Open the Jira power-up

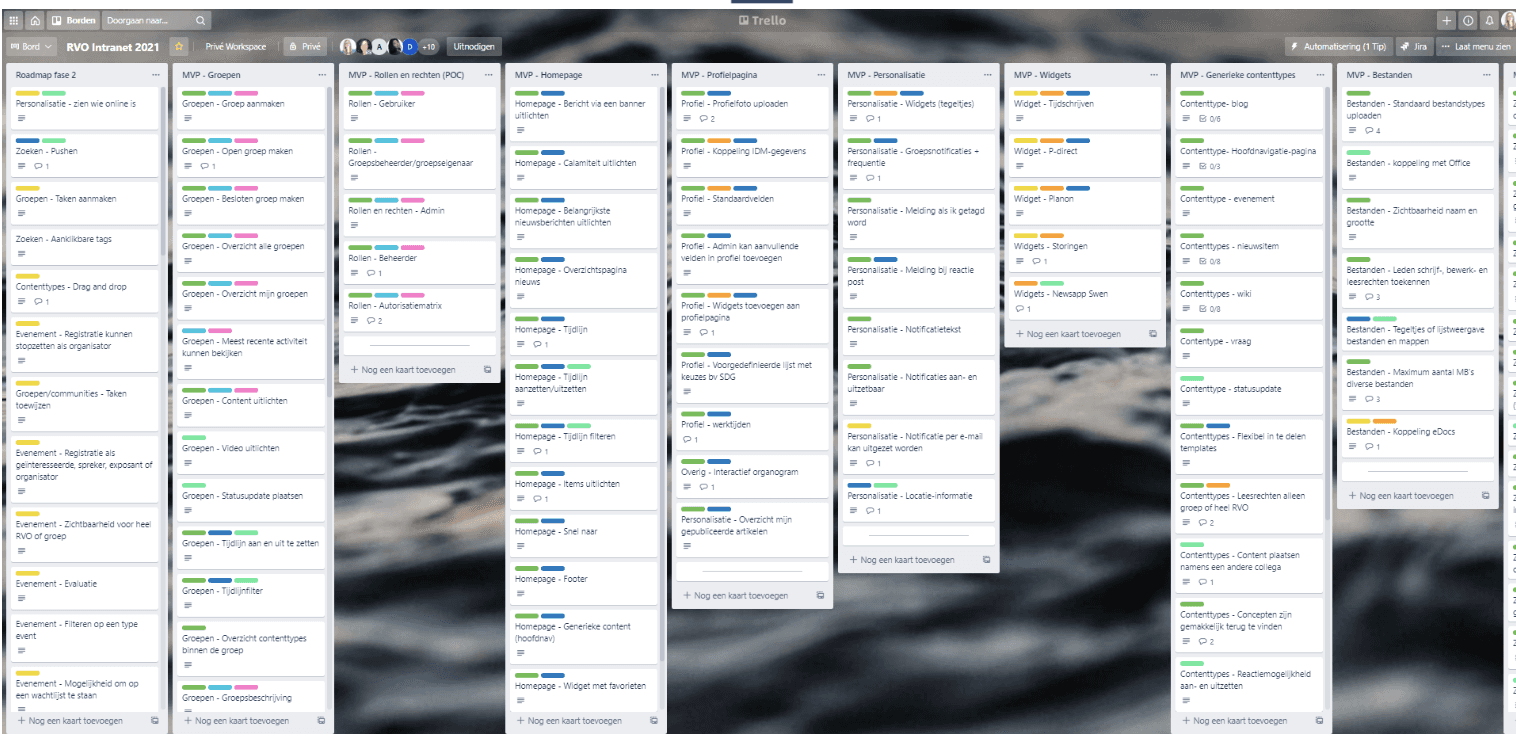pyautogui.click(x=1414, y=46)
